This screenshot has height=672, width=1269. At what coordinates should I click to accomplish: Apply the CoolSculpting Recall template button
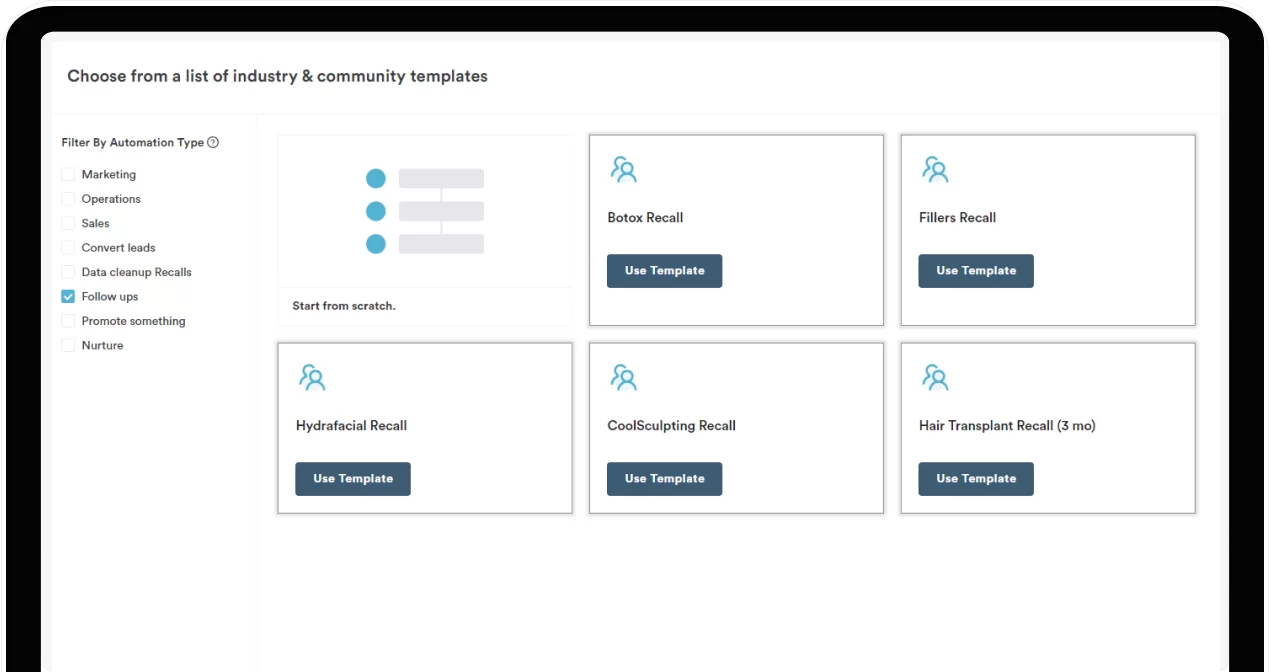(x=664, y=479)
